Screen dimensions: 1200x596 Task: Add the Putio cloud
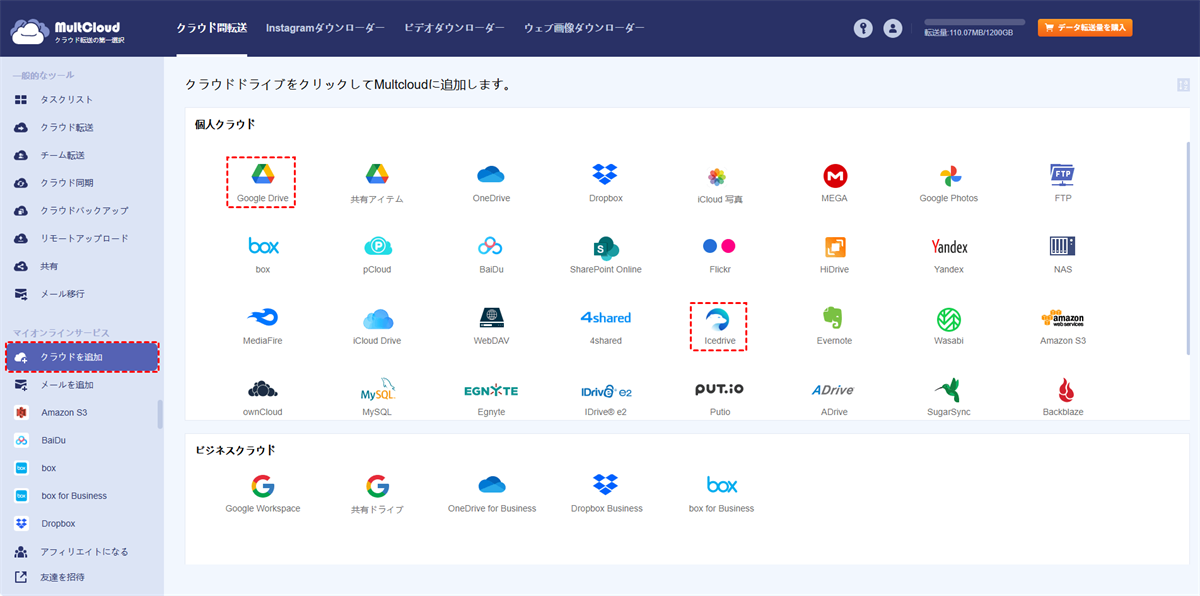pyautogui.click(x=720, y=397)
